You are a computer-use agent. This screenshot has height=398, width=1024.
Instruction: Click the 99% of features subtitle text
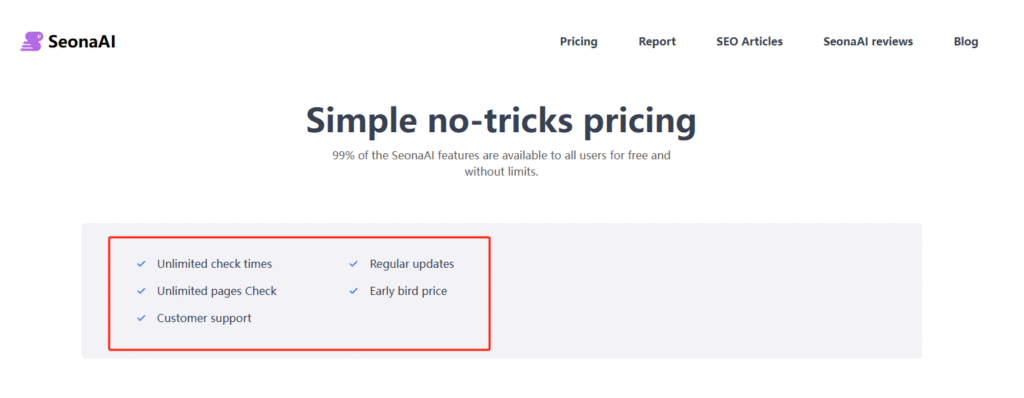(501, 164)
